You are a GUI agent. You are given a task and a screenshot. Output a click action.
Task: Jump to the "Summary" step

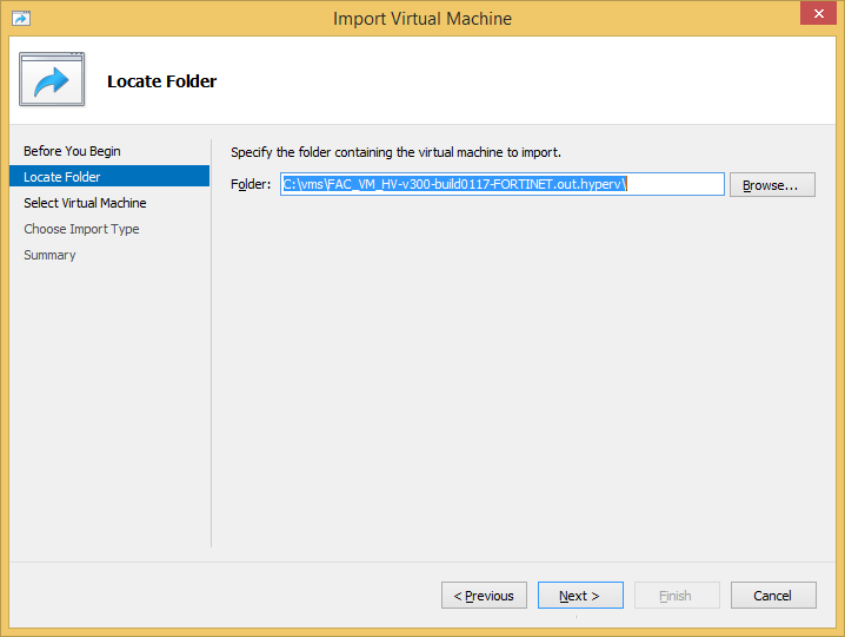coord(49,255)
